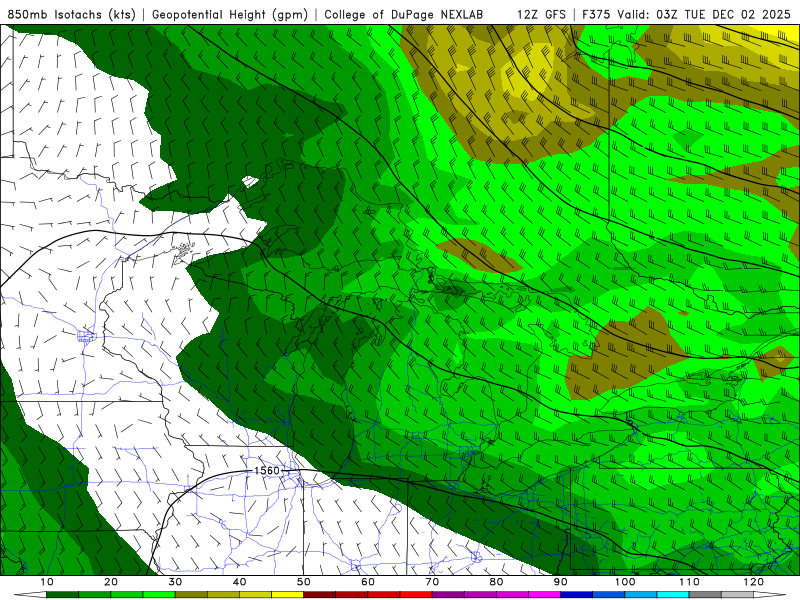The width and height of the screenshot is (800, 600).
Task: Click the 120 label on the color scale
Action: [754, 582]
